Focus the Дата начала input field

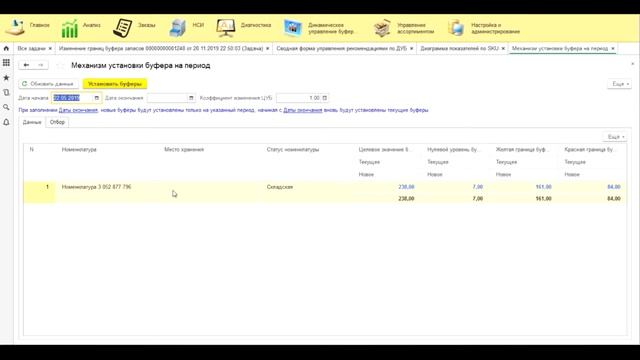(72, 98)
